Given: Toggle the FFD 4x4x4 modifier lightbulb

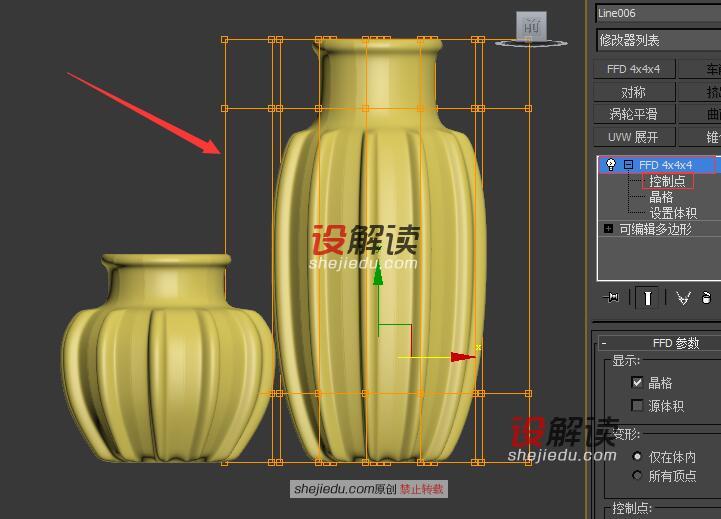Looking at the screenshot, I should tap(611, 164).
